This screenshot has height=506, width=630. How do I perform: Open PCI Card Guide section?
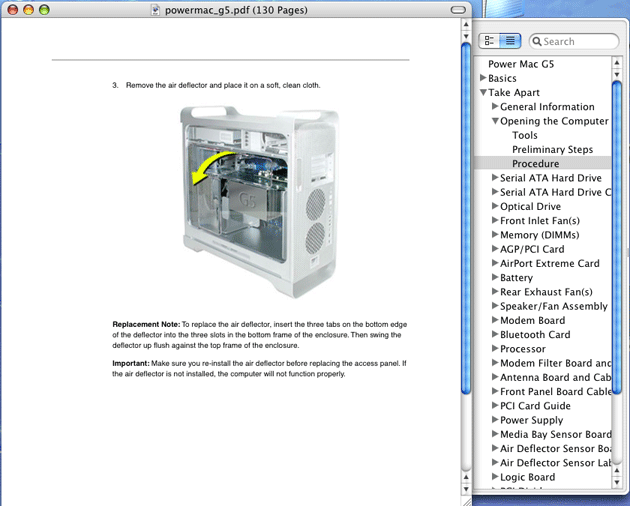coord(535,406)
